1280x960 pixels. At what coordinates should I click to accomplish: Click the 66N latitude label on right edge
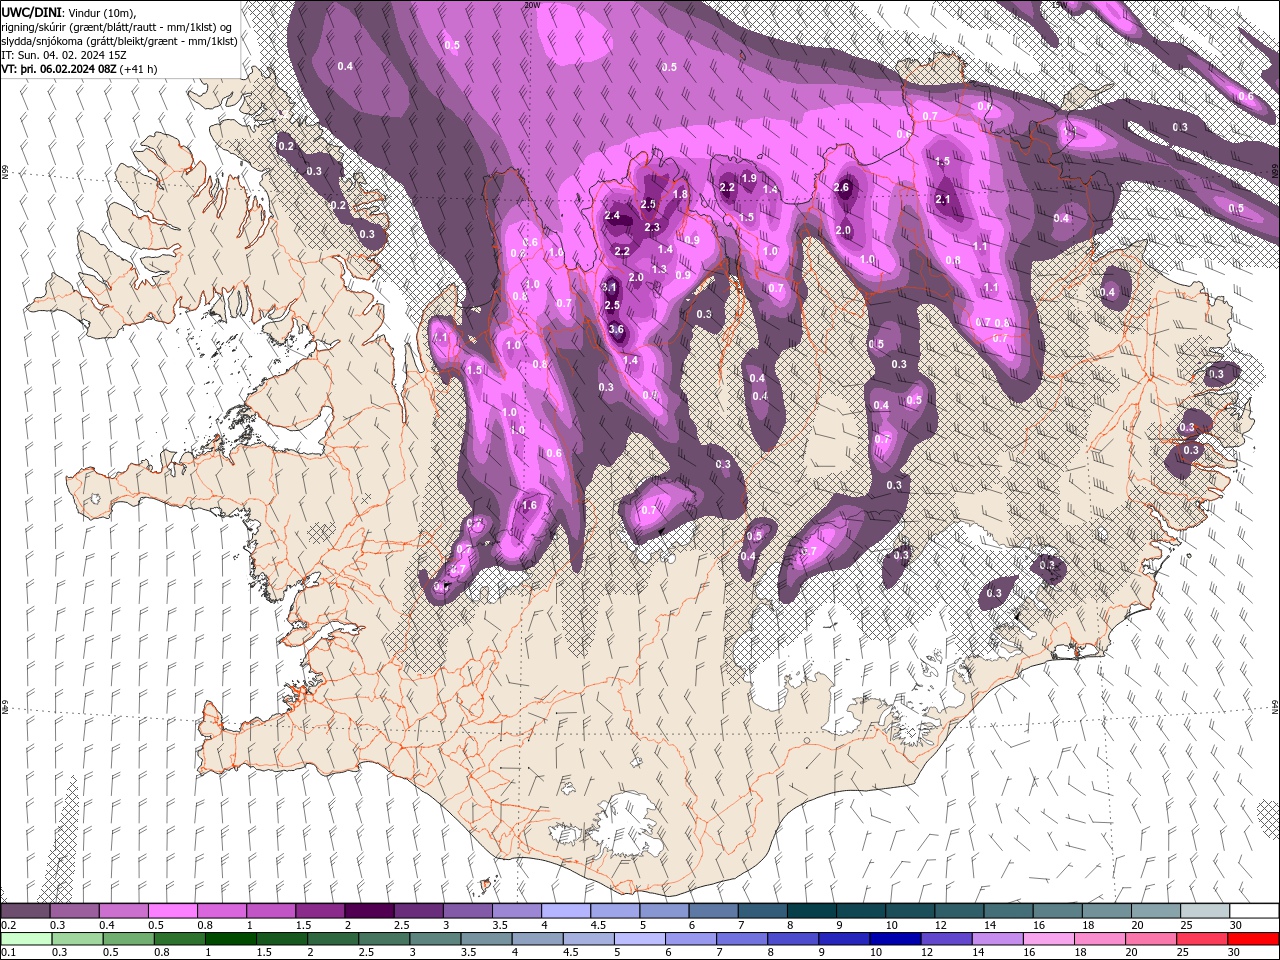coord(1276,173)
